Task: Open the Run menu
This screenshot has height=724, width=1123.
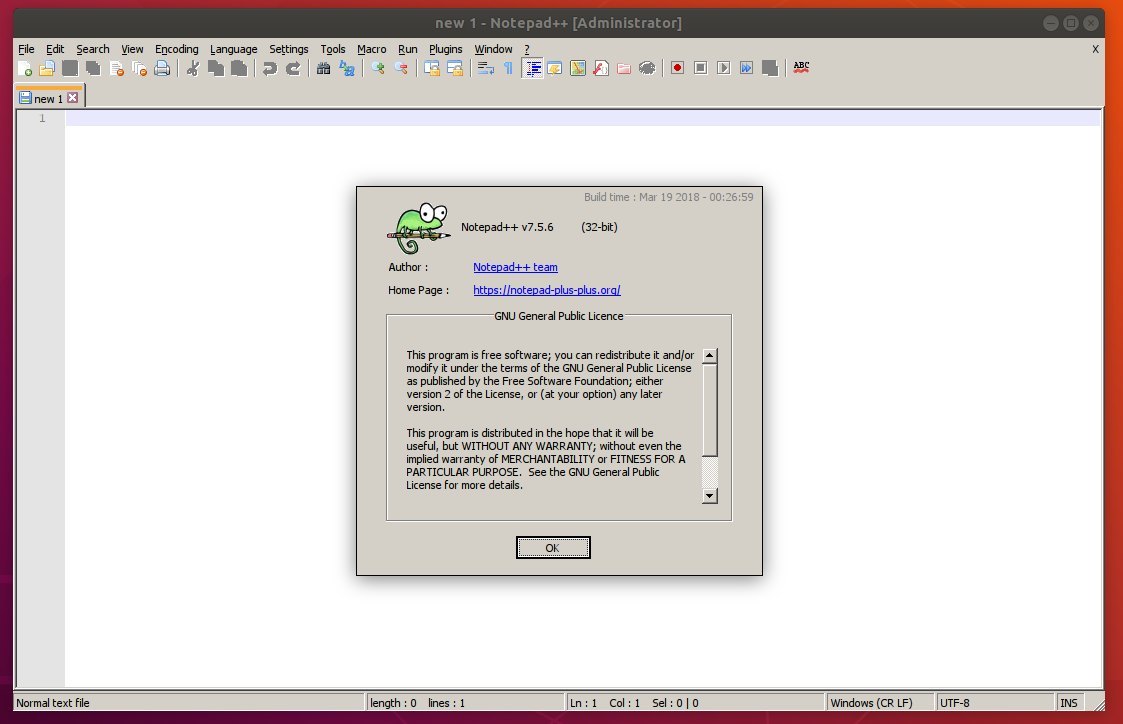Action: click(408, 49)
